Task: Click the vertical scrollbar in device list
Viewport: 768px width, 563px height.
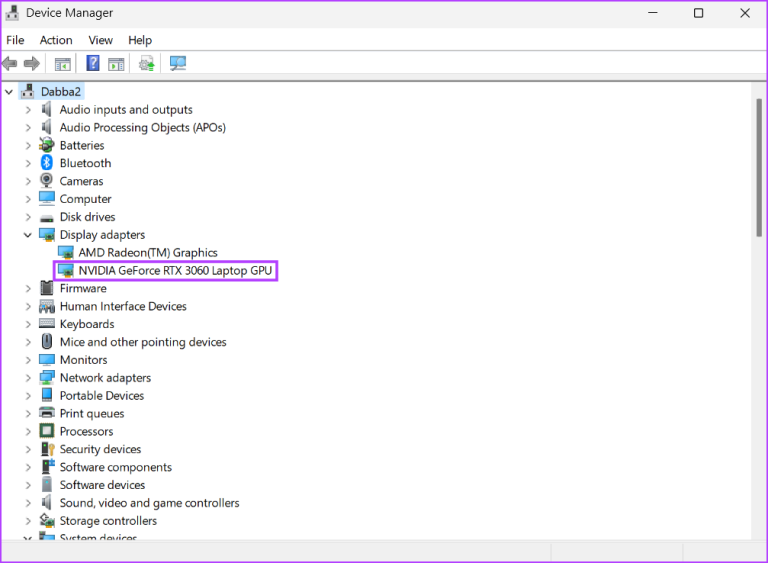Action: (x=759, y=300)
